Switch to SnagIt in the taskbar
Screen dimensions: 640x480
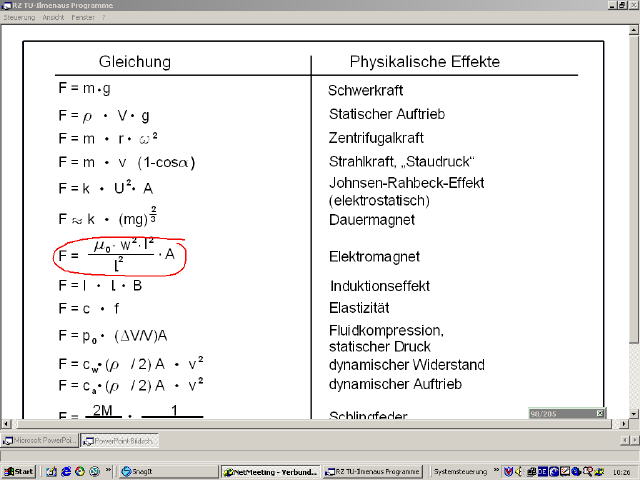(150, 470)
